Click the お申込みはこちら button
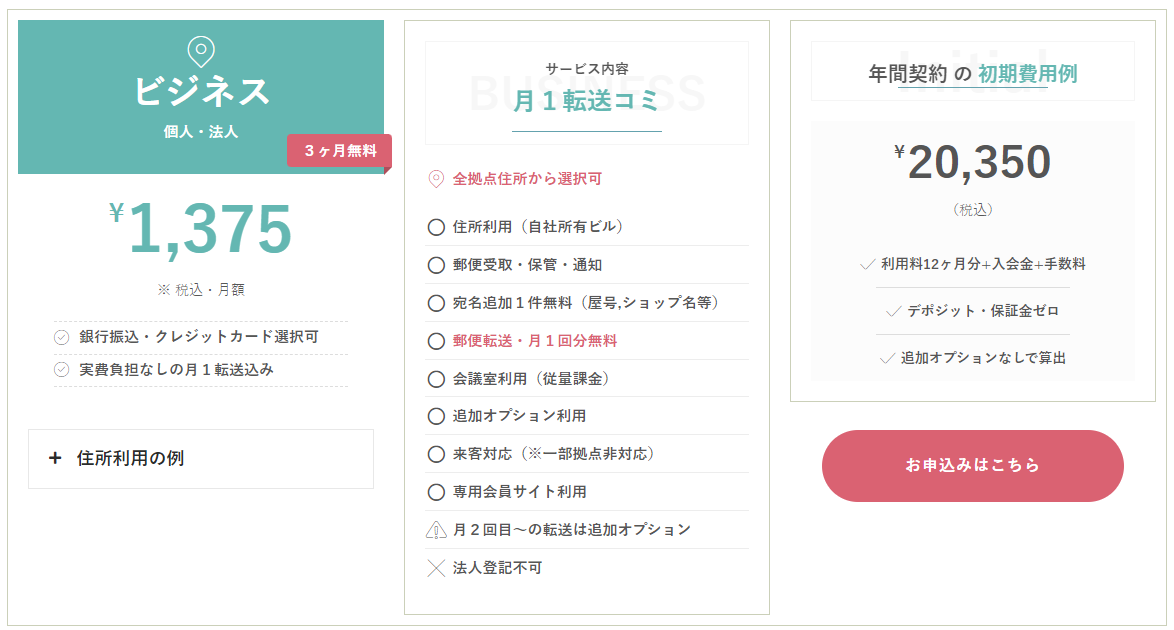The width and height of the screenshot is (1174, 630). tap(973, 465)
